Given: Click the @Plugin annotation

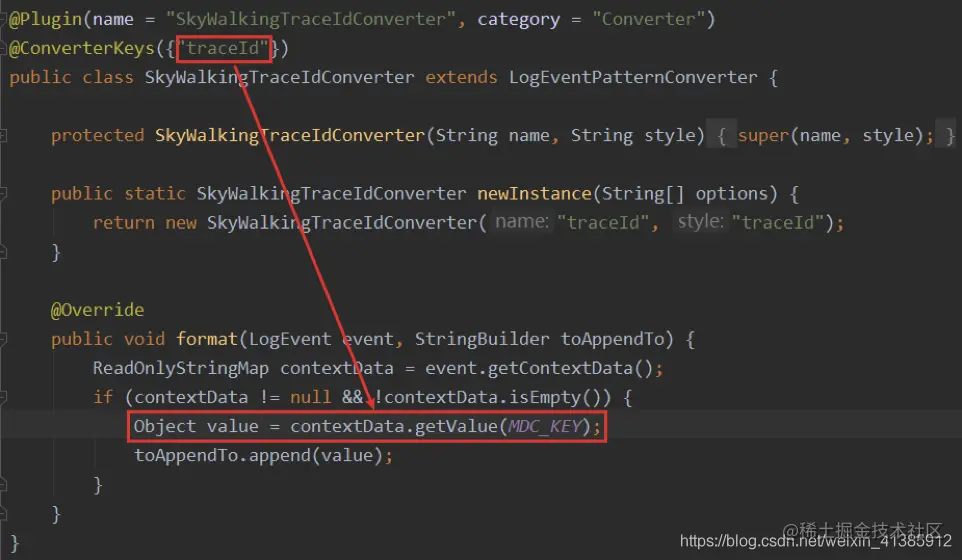Looking at the screenshot, I should coord(46,20).
